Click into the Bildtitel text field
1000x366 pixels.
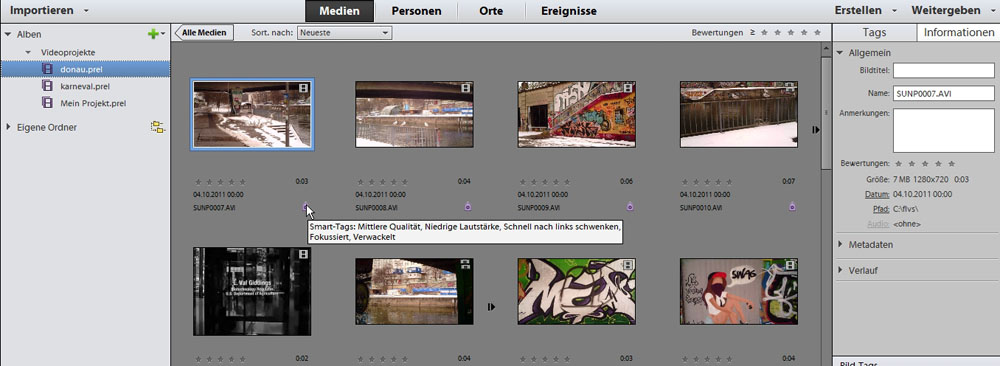(x=943, y=70)
